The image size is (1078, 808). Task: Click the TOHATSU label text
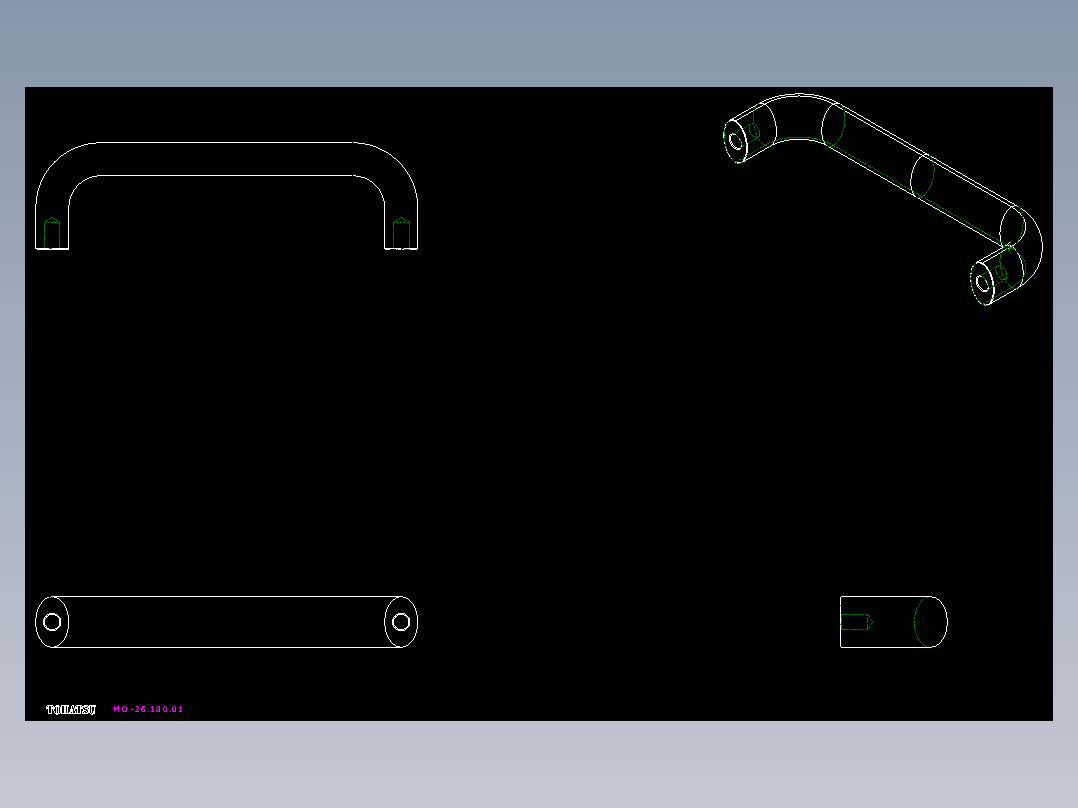(x=71, y=709)
